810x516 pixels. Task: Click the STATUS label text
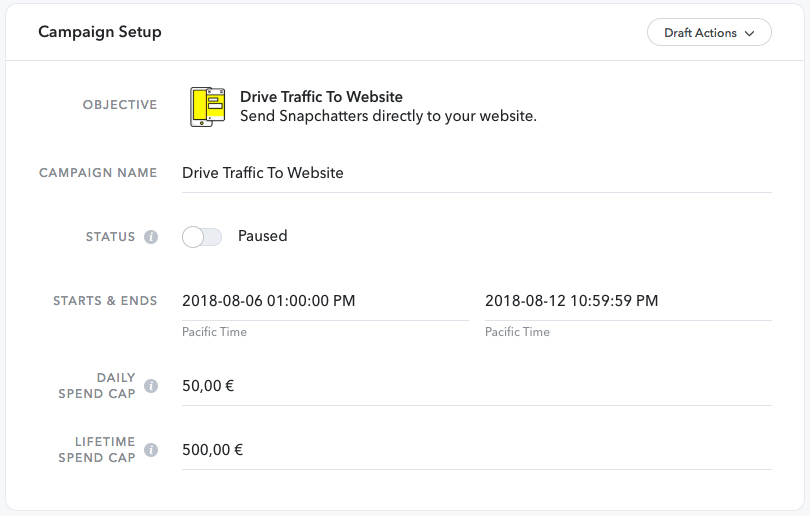point(111,237)
